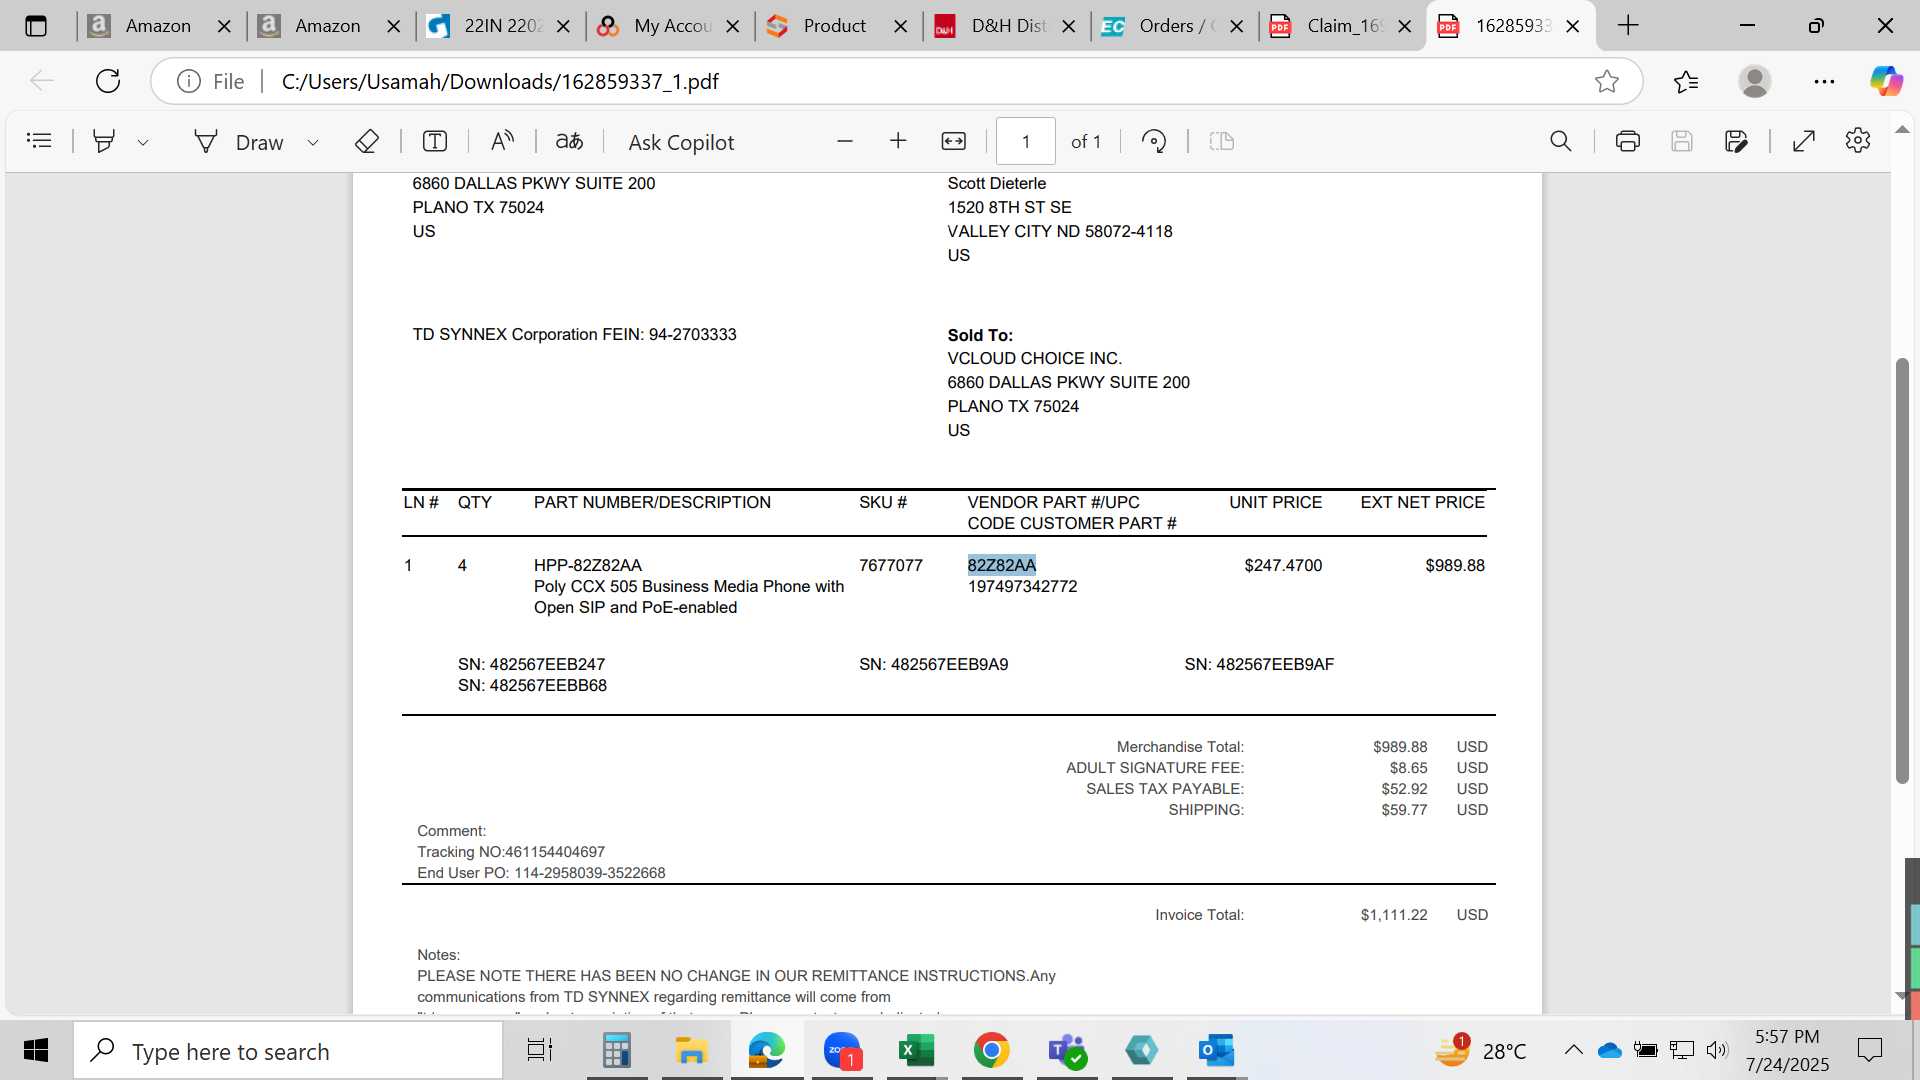Image resolution: width=1920 pixels, height=1080 pixels.
Task: Open the Translate tool
Action: [569, 141]
